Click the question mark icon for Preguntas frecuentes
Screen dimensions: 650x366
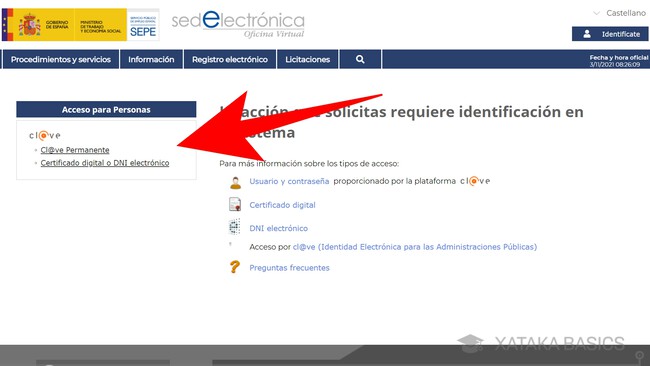pos(235,267)
